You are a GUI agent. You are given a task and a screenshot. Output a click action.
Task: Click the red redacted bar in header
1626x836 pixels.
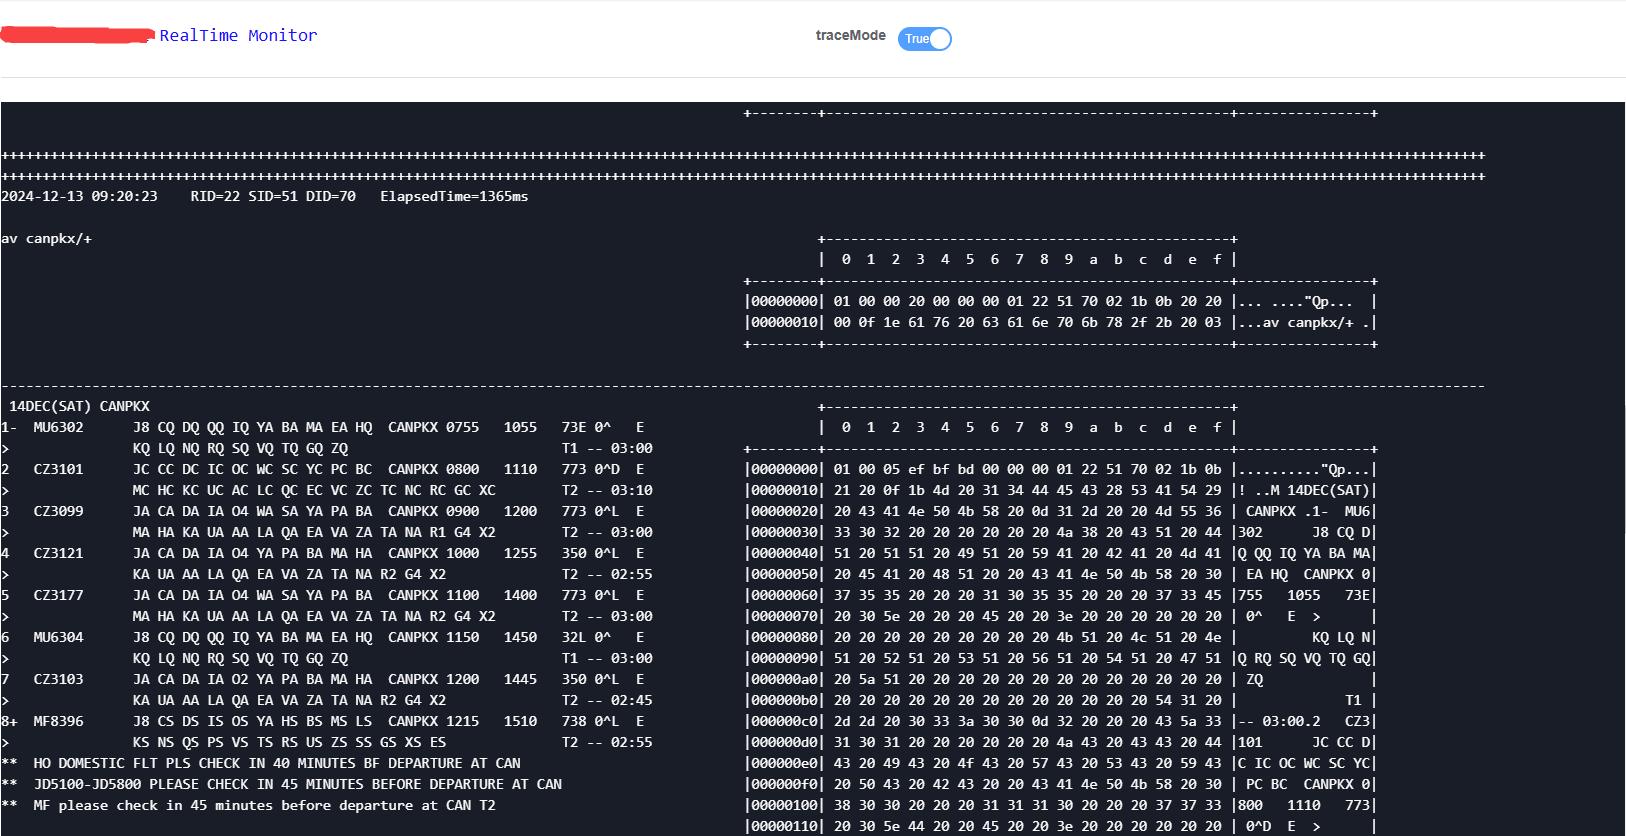(x=78, y=36)
